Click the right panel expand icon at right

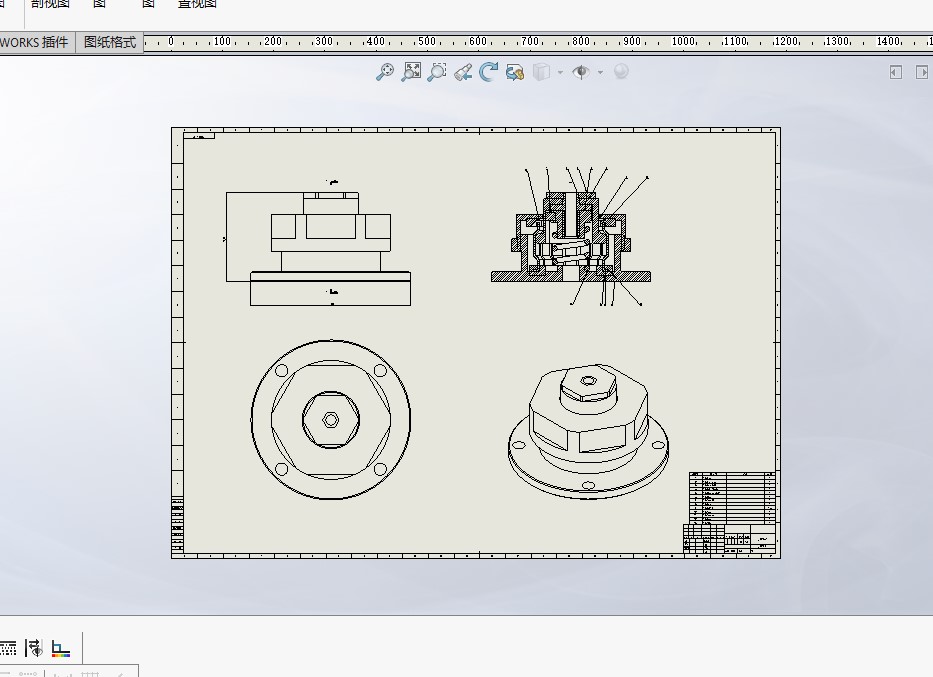(x=922, y=72)
